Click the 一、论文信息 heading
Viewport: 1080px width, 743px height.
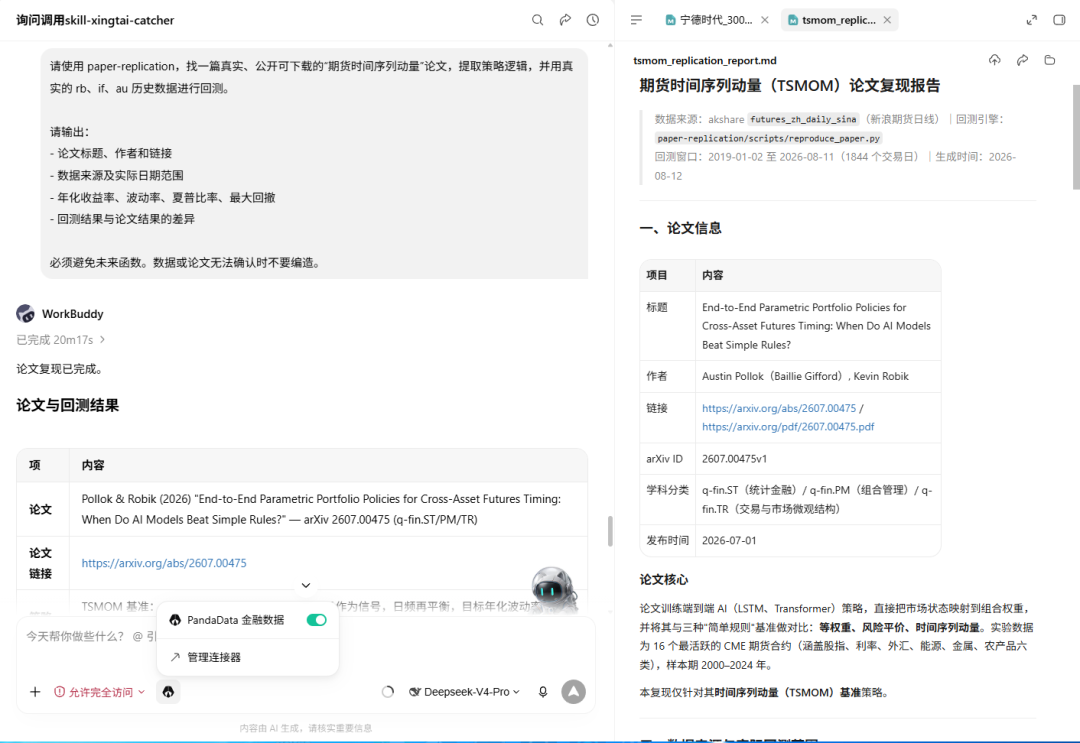[x=681, y=228]
